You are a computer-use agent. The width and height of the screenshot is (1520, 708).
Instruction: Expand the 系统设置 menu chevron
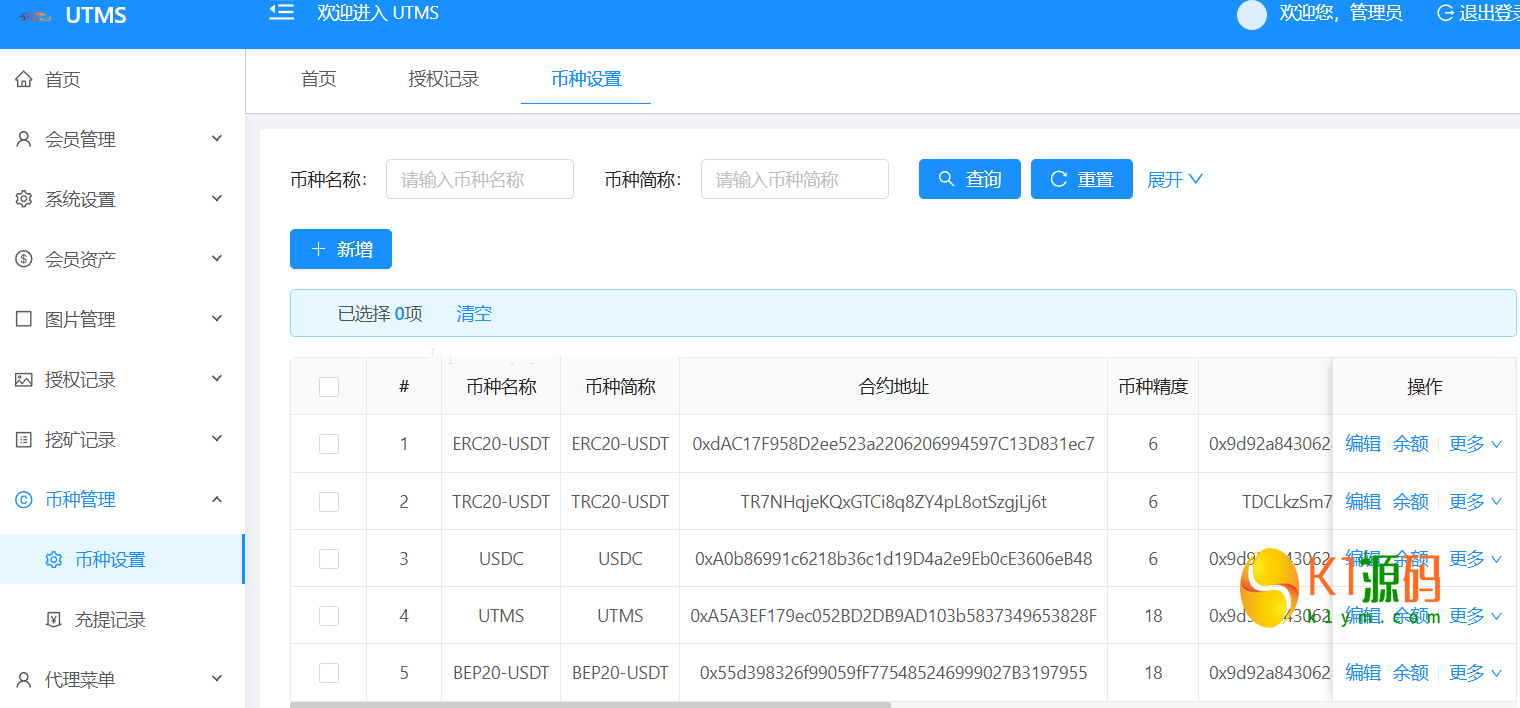(x=217, y=199)
